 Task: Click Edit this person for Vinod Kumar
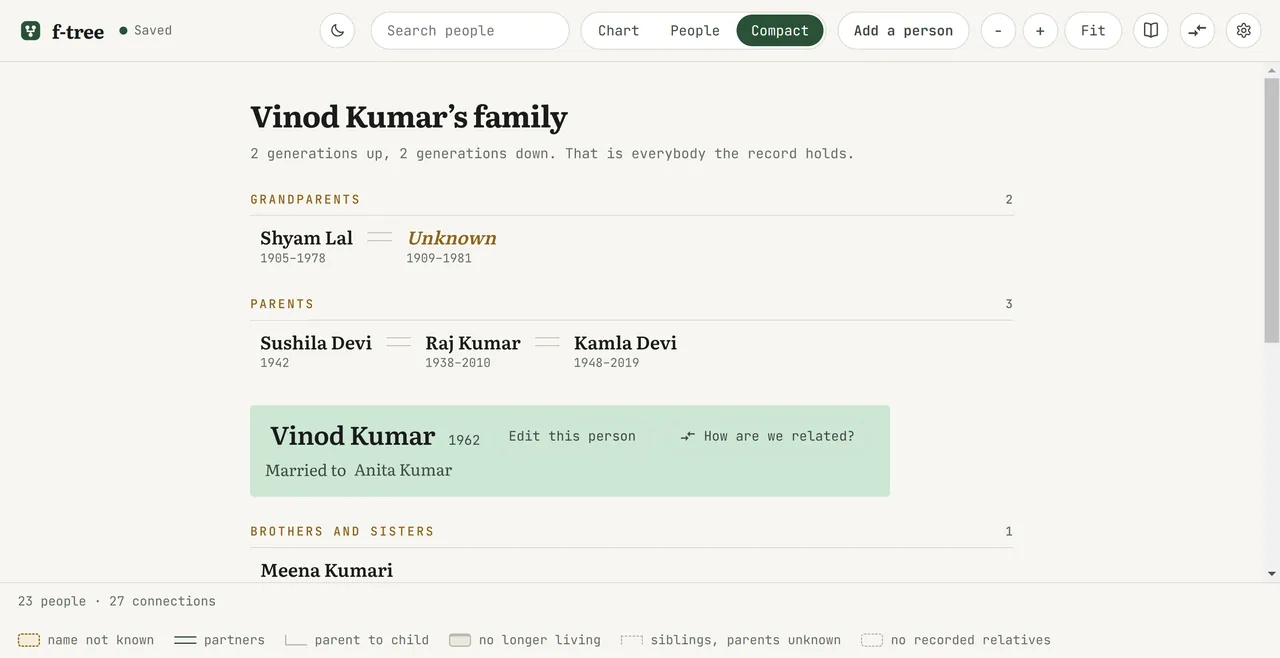(x=572, y=436)
